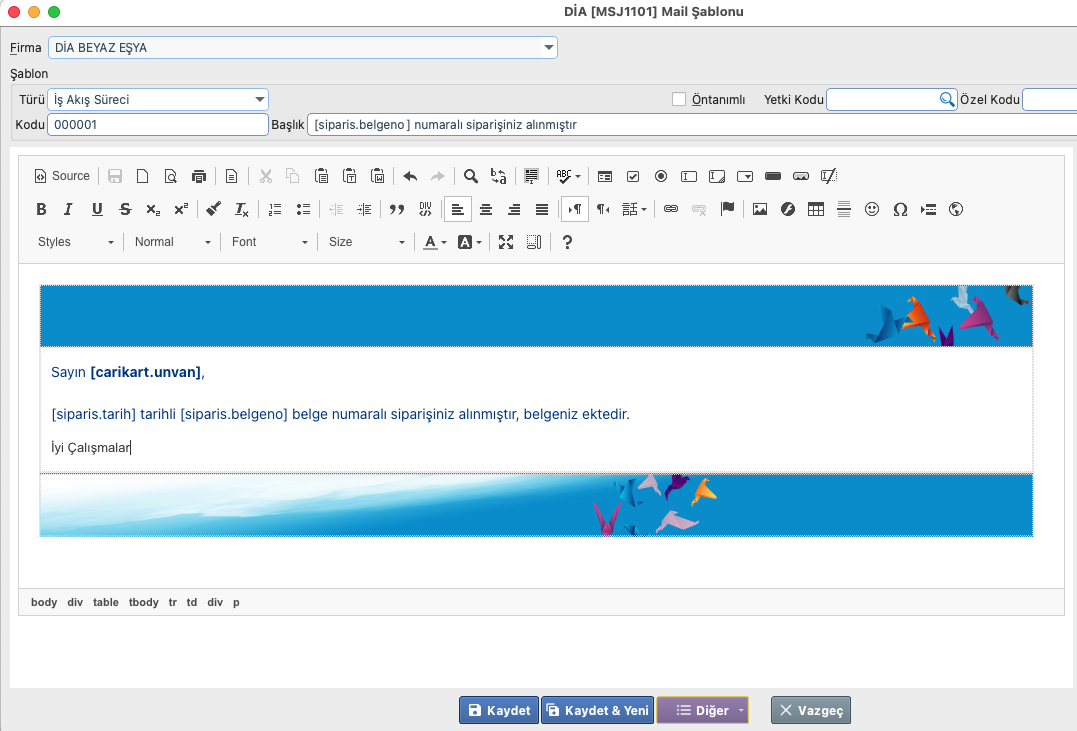Open the text color picker

(x=434, y=242)
